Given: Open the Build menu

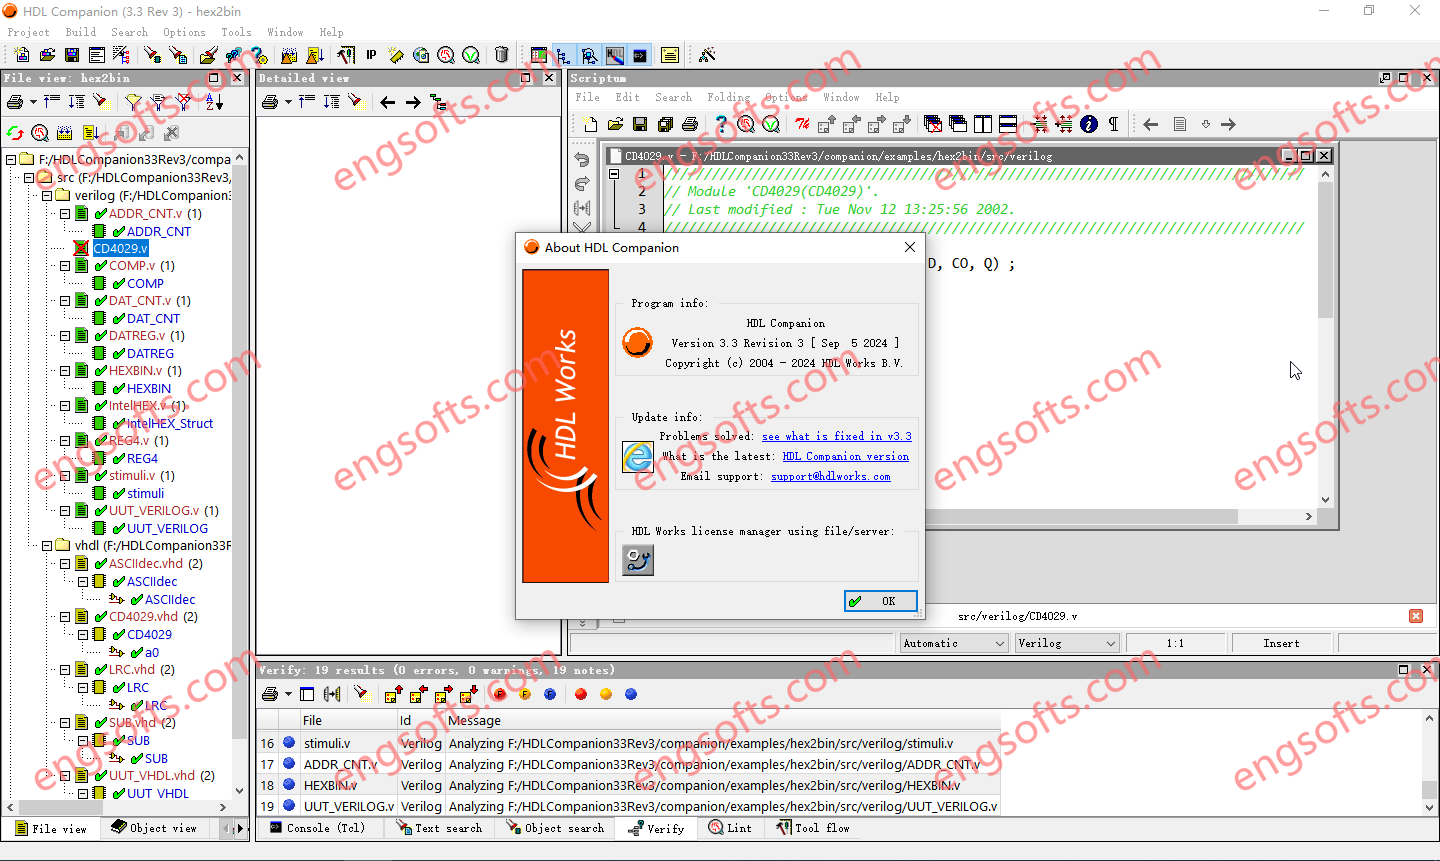Looking at the screenshot, I should [x=81, y=32].
